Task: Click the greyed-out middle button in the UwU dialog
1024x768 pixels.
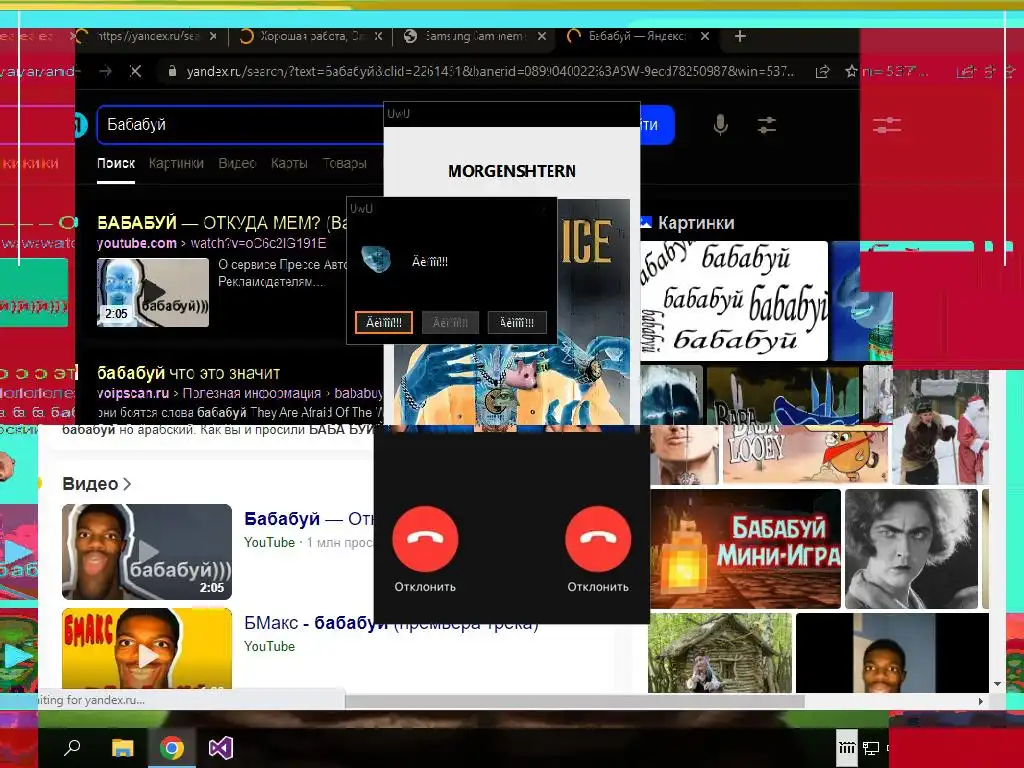Action: pos(451,322)
